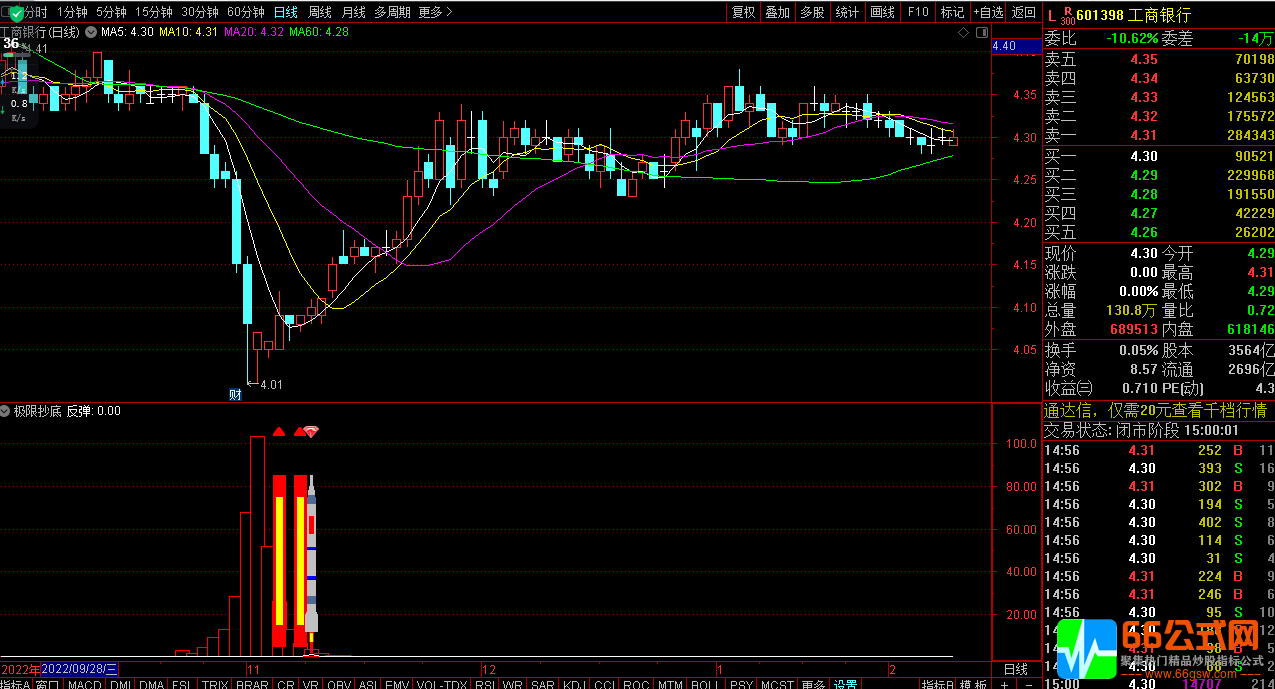Select the MCST indicator tab
Image resolution: width=1275 pixels, height=689 pixels.
point(776,684)
